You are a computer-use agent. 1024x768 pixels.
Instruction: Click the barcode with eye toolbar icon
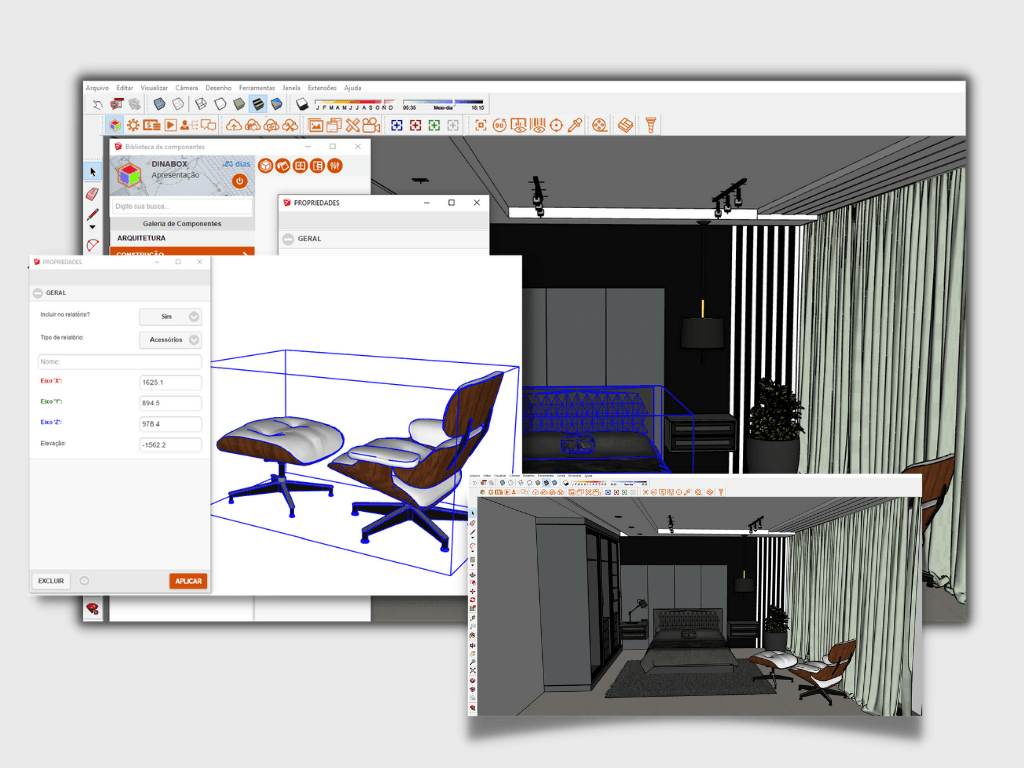(537, 125)
